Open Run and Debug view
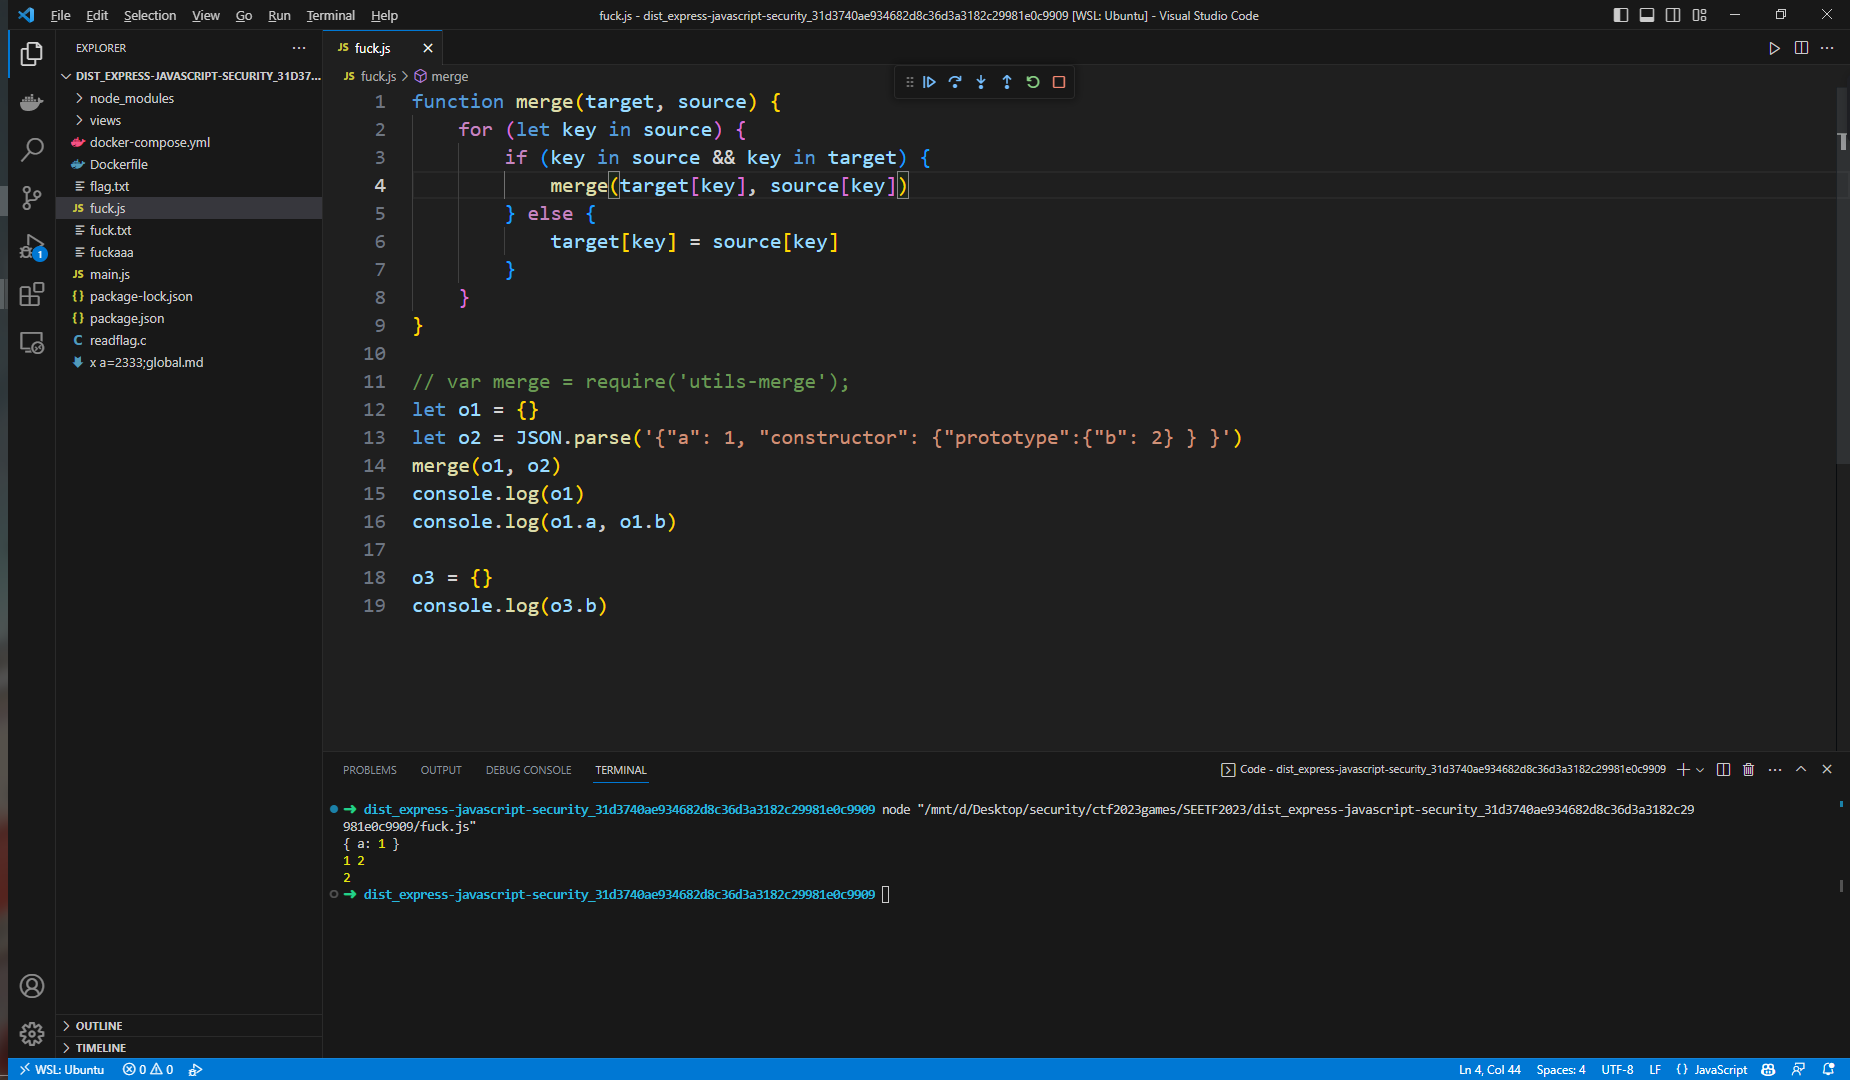The width and height of the screenshot is (1850, 1080). (x=32, y=246)
